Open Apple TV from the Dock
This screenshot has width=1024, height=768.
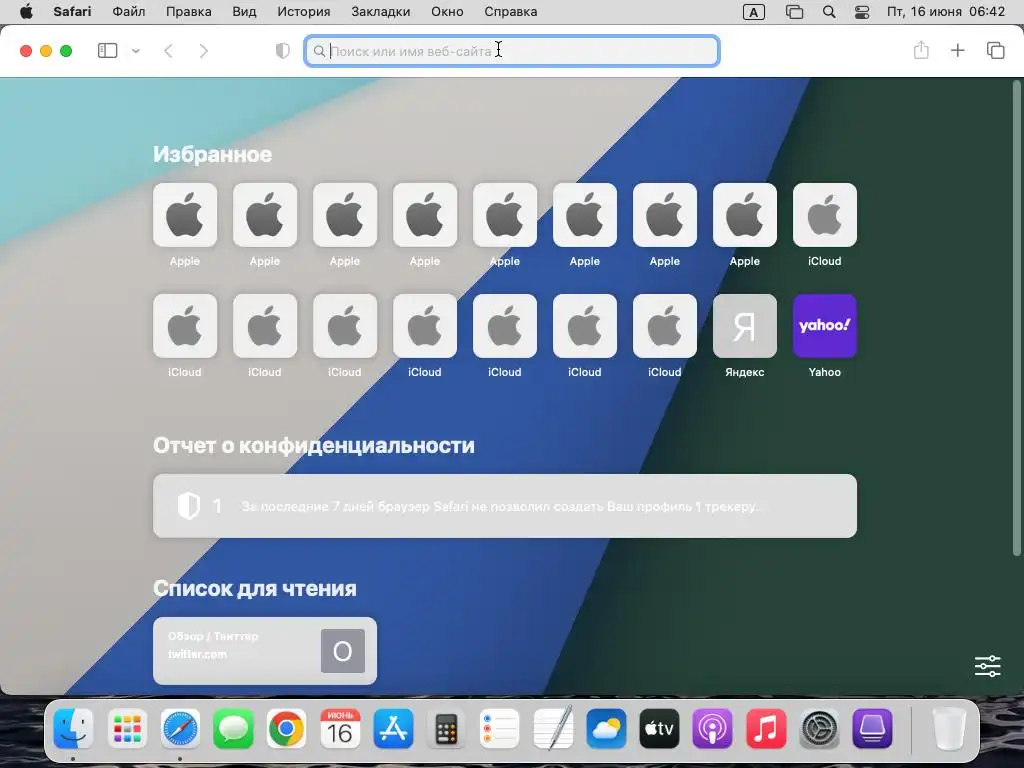click(x=660, y=728)
